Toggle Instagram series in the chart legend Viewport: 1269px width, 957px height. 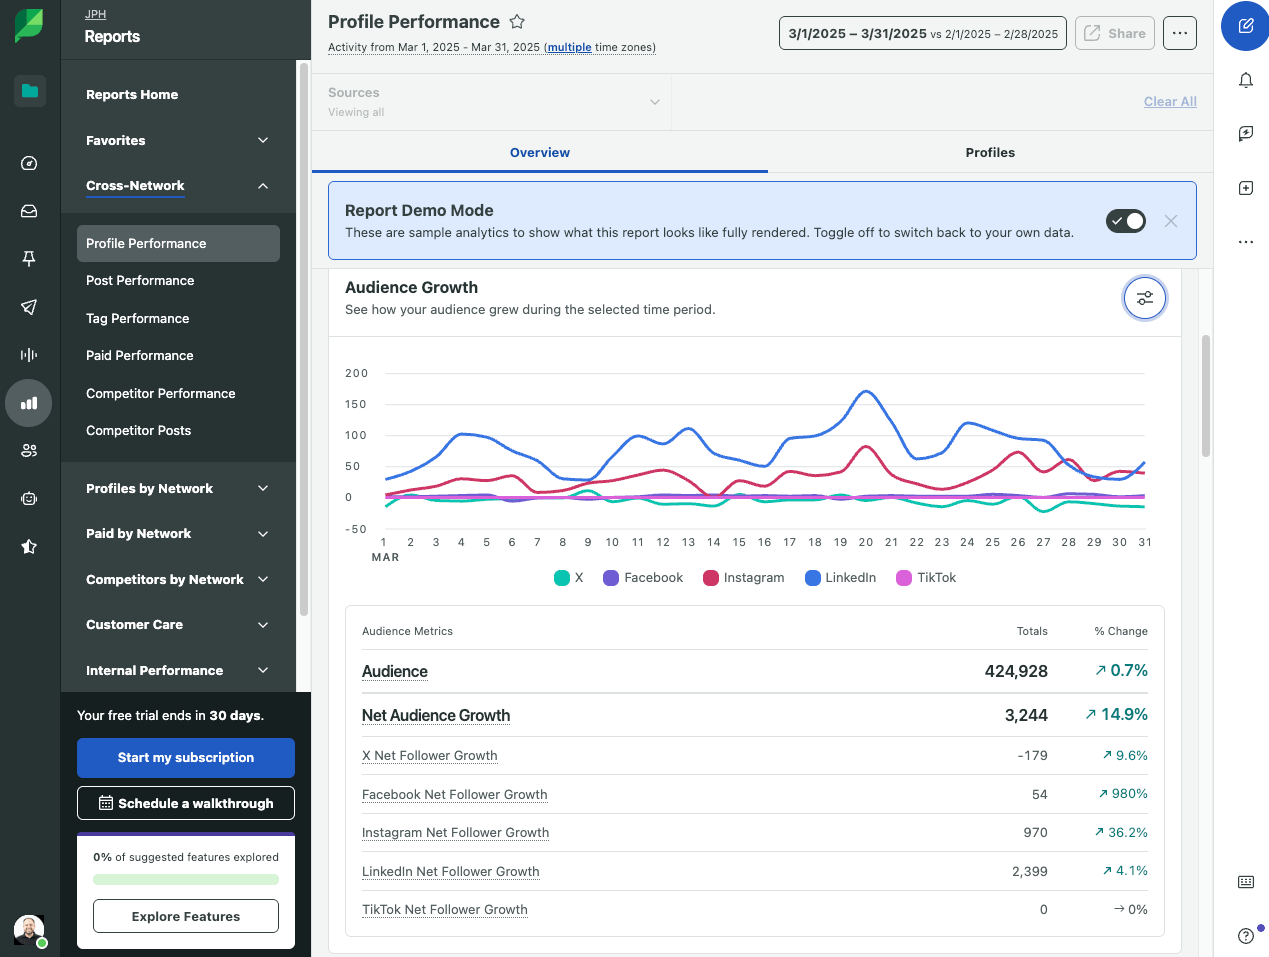(743, 577)
